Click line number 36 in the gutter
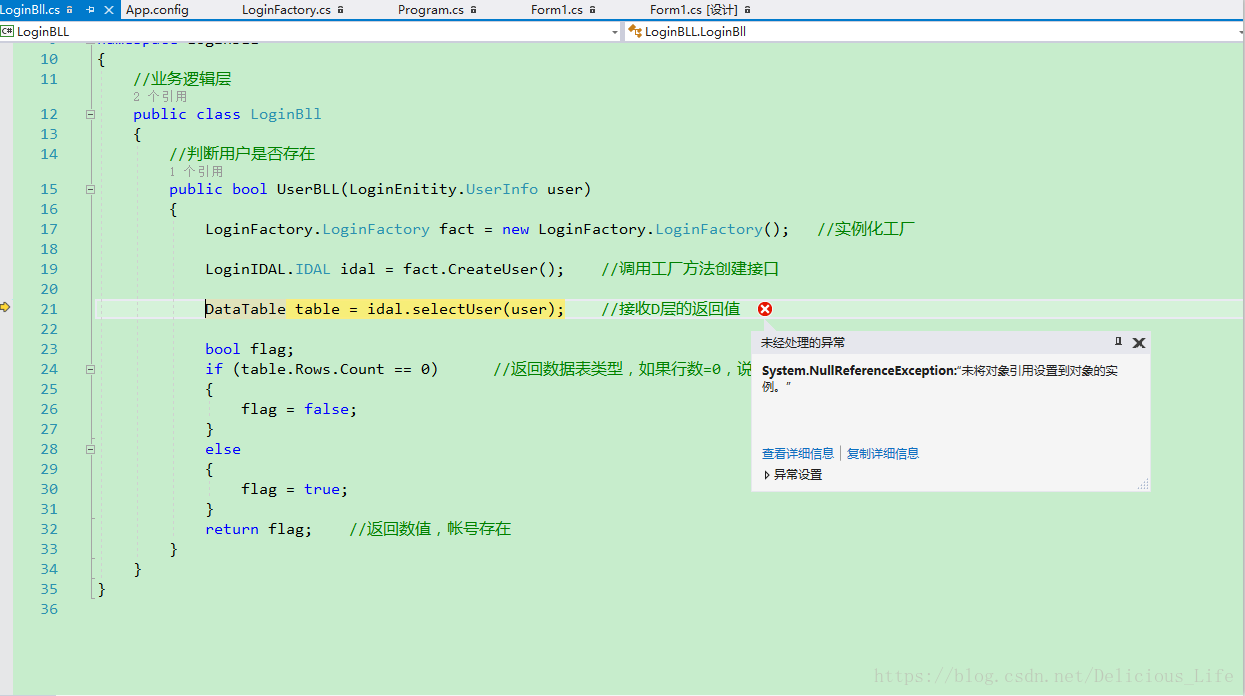 tap(49, 609)
